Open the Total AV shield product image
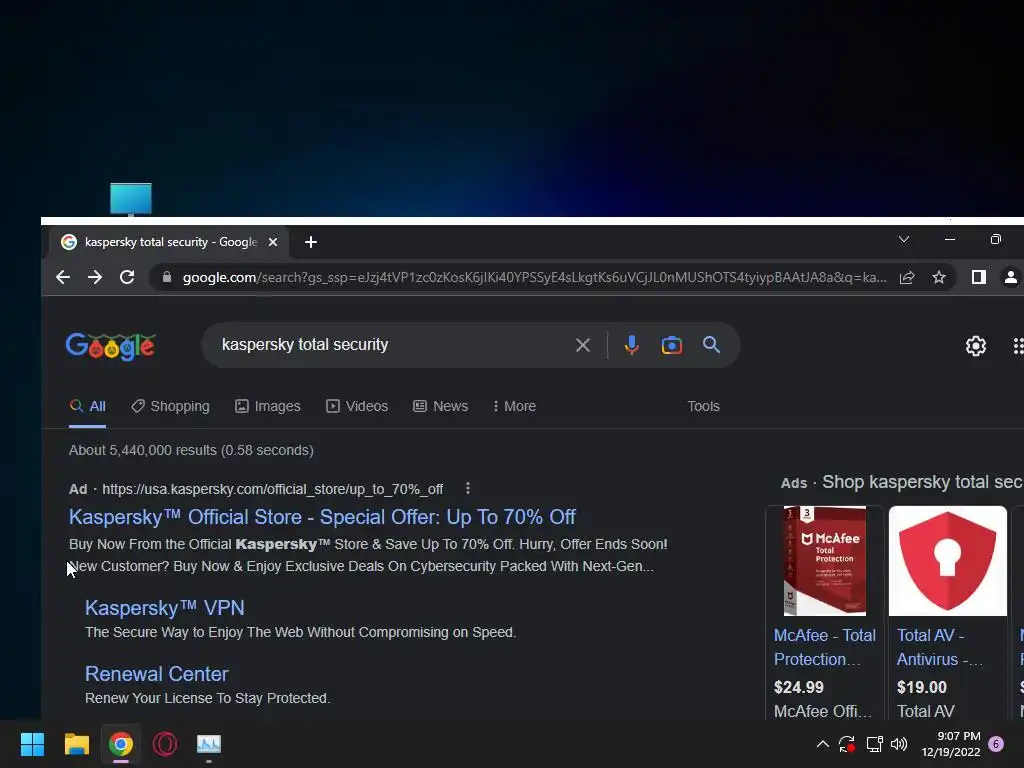The width and height of the screenshot is (1024, 768). pos(948,561)
